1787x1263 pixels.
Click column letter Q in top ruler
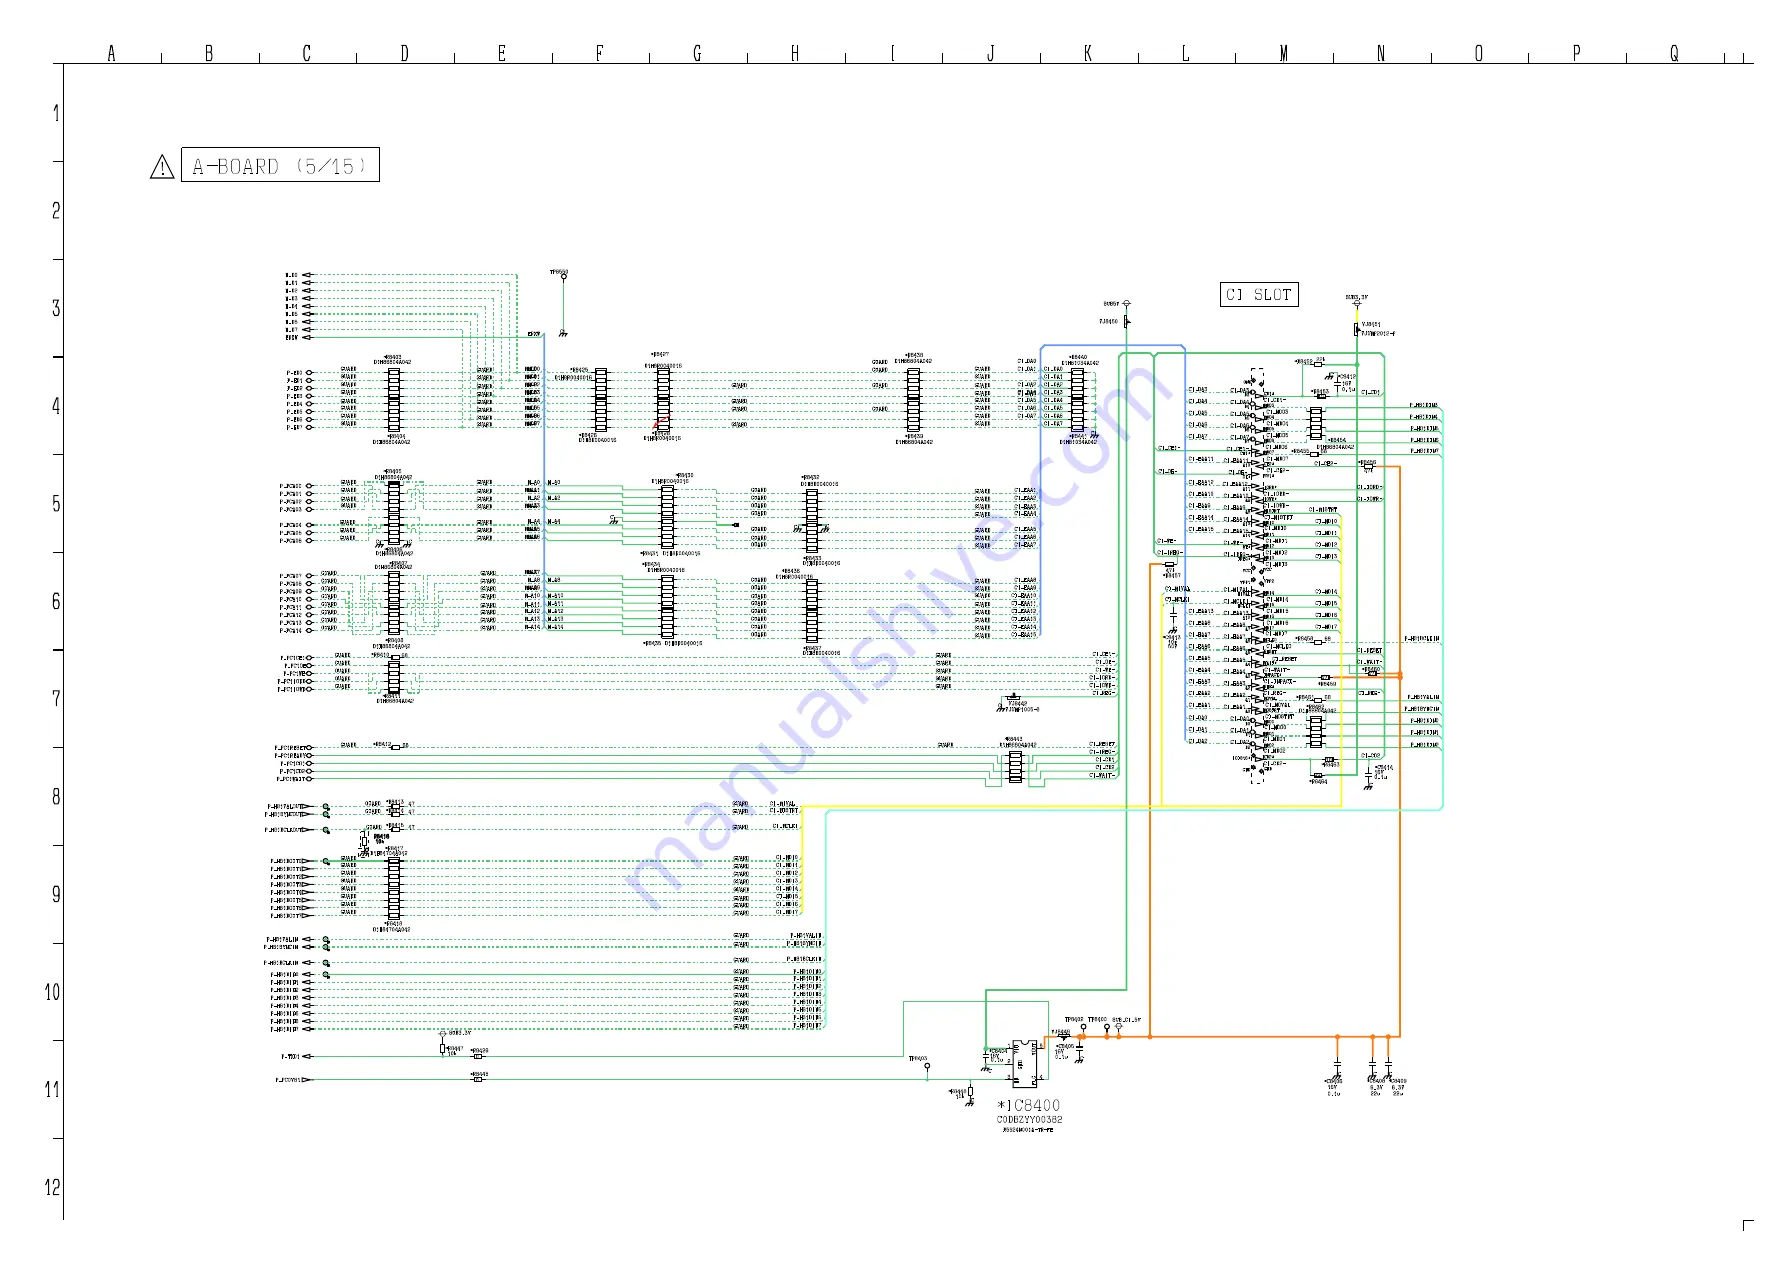pos(1674,54)
